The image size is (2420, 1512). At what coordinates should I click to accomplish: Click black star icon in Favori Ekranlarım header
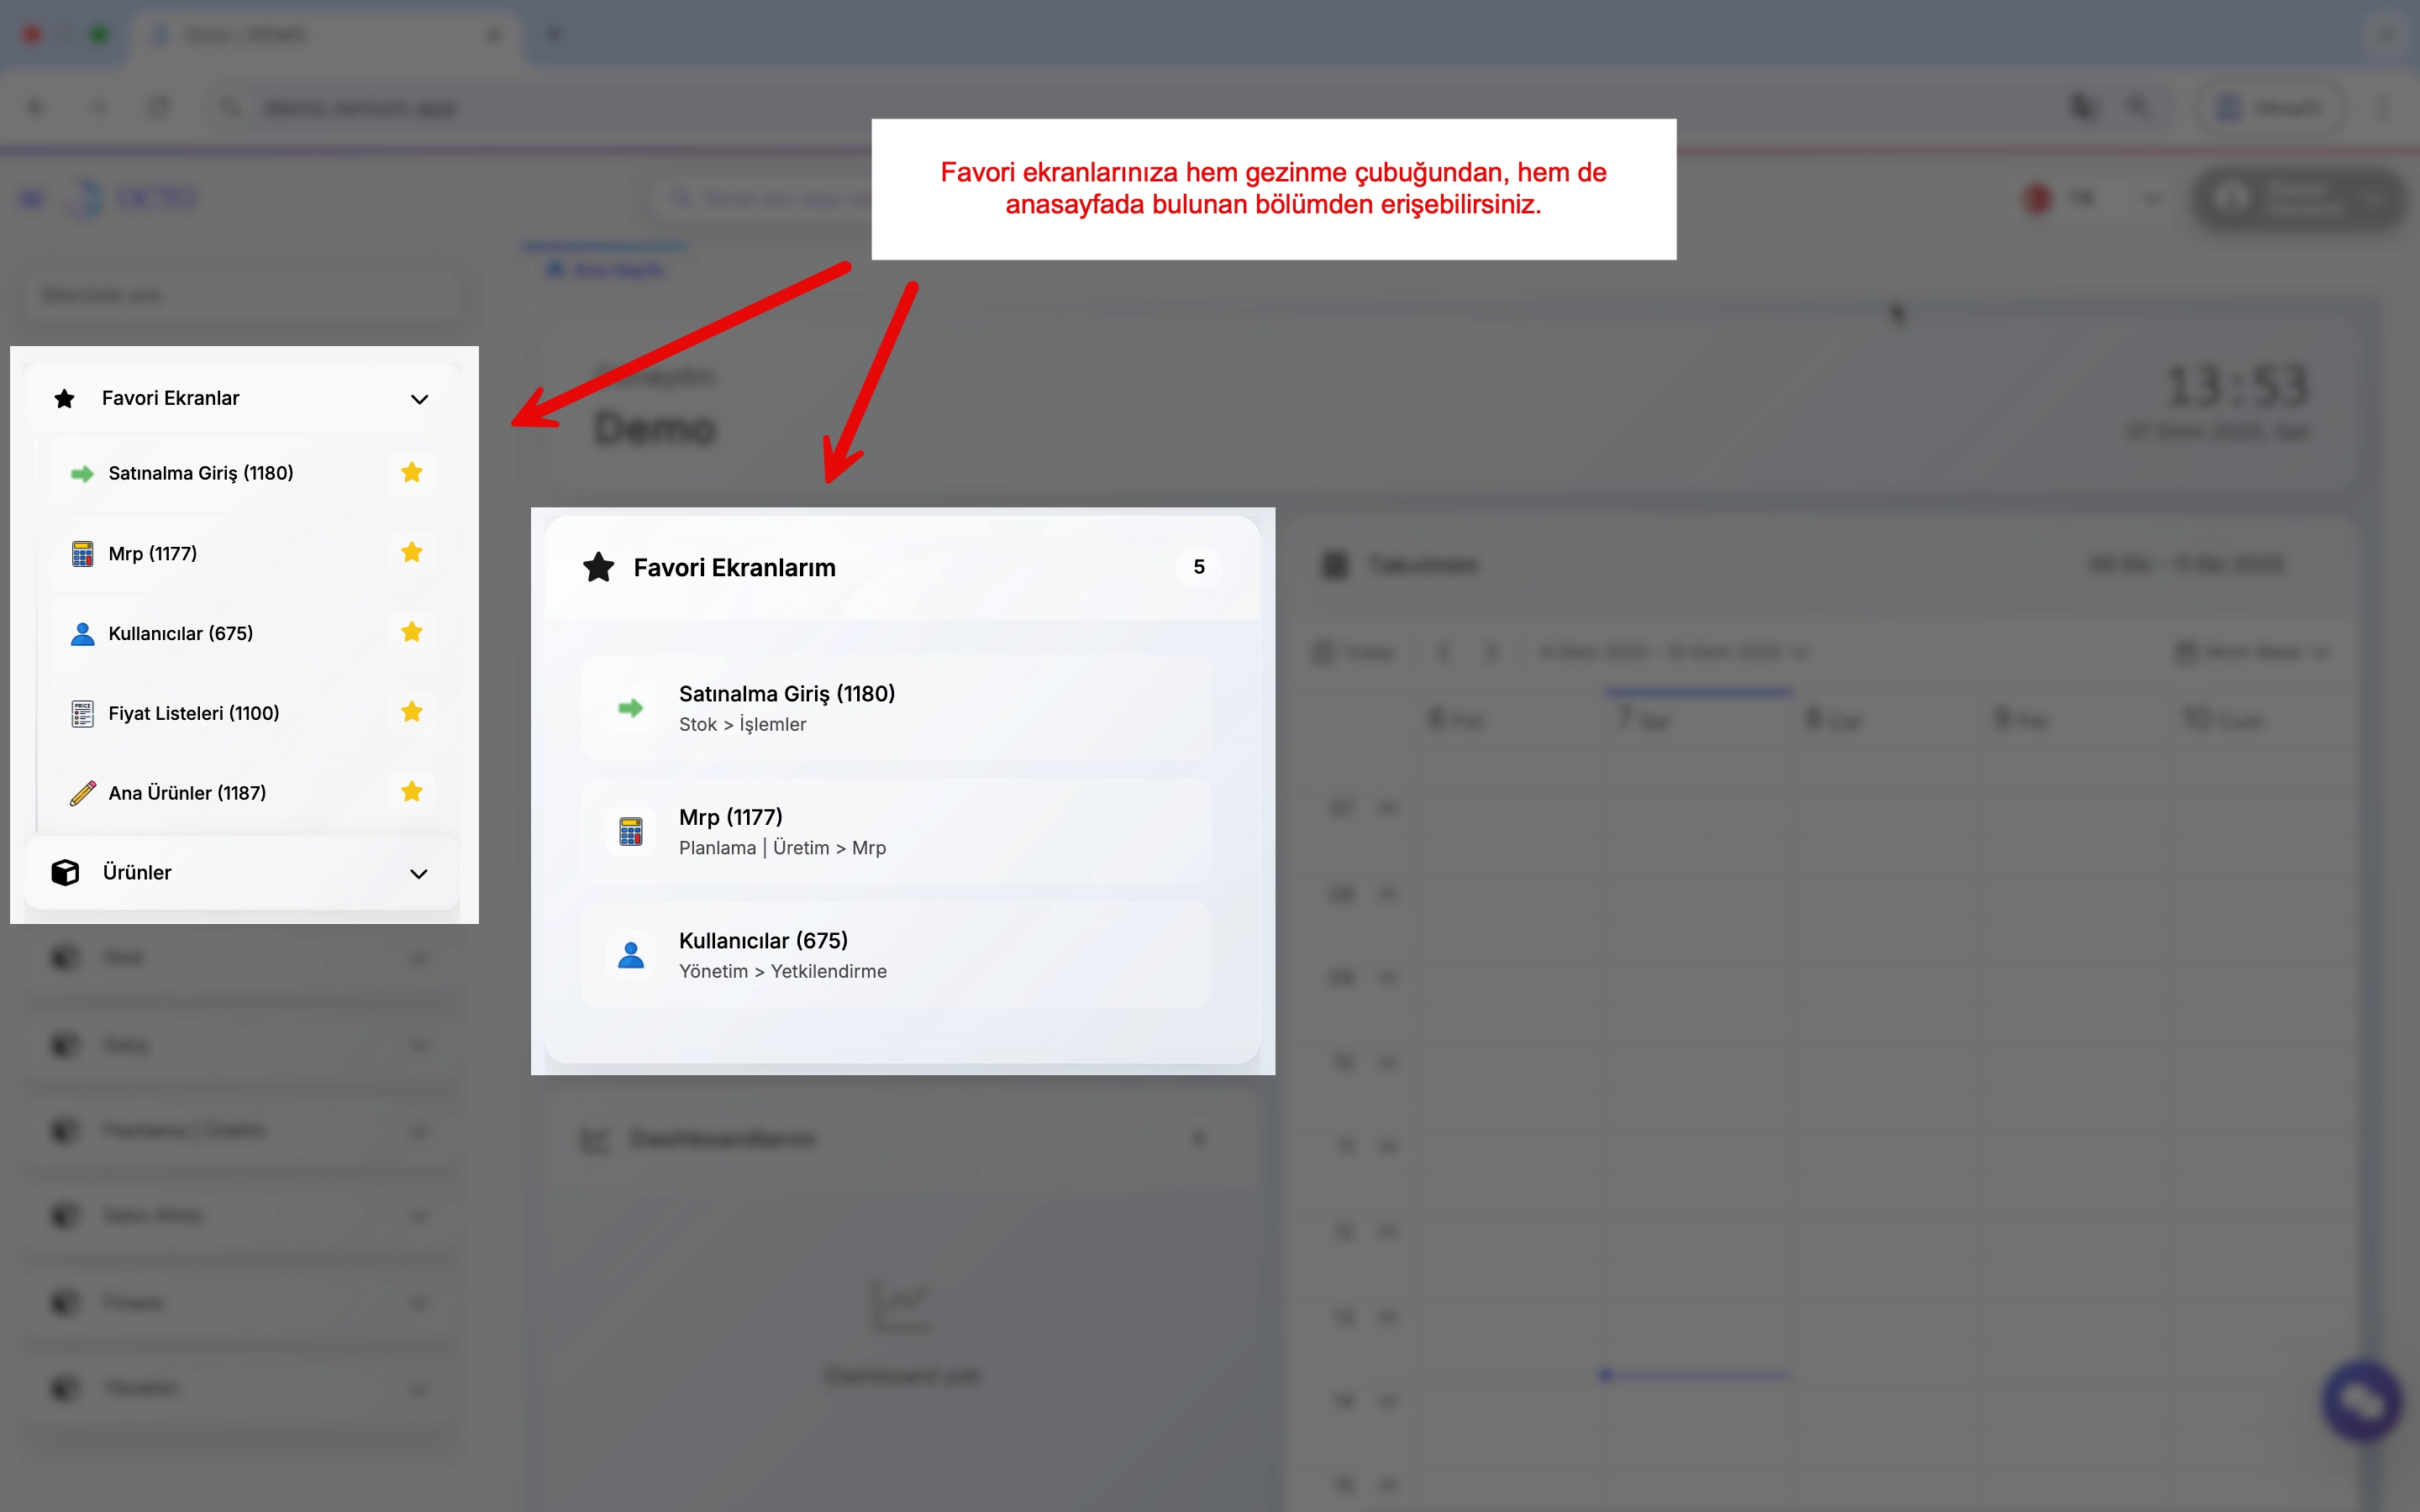[598, 567]
